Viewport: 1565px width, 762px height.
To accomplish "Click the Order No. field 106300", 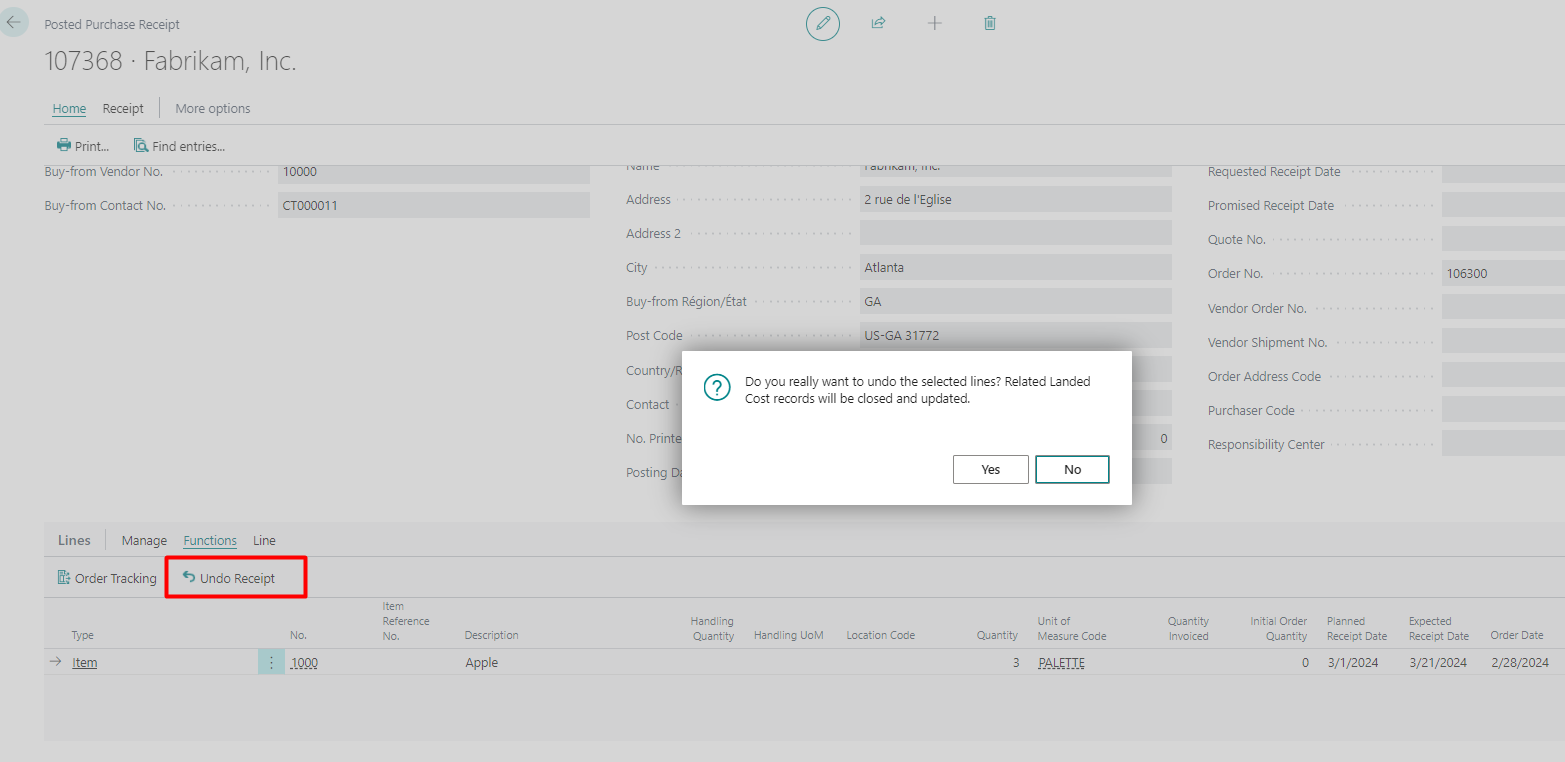I will click(1500, 273).
